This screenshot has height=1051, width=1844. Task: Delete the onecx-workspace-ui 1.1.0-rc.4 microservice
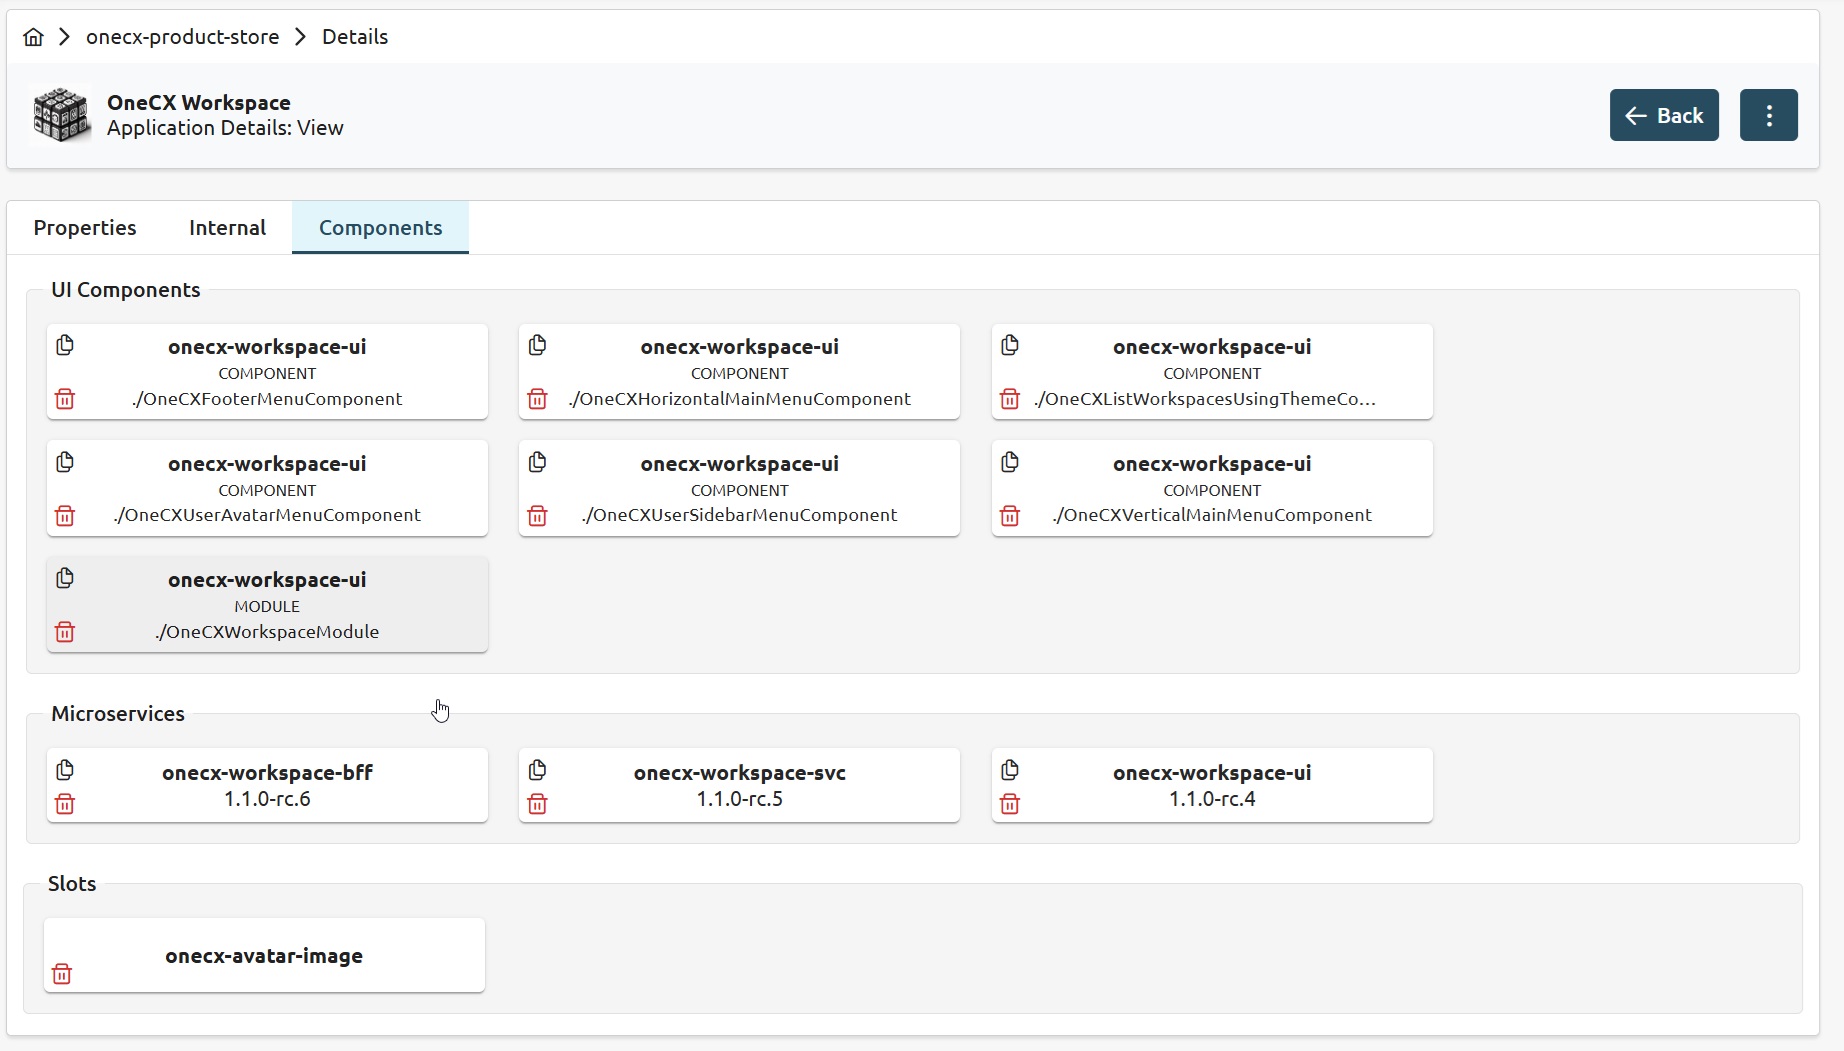point(1010,804)
